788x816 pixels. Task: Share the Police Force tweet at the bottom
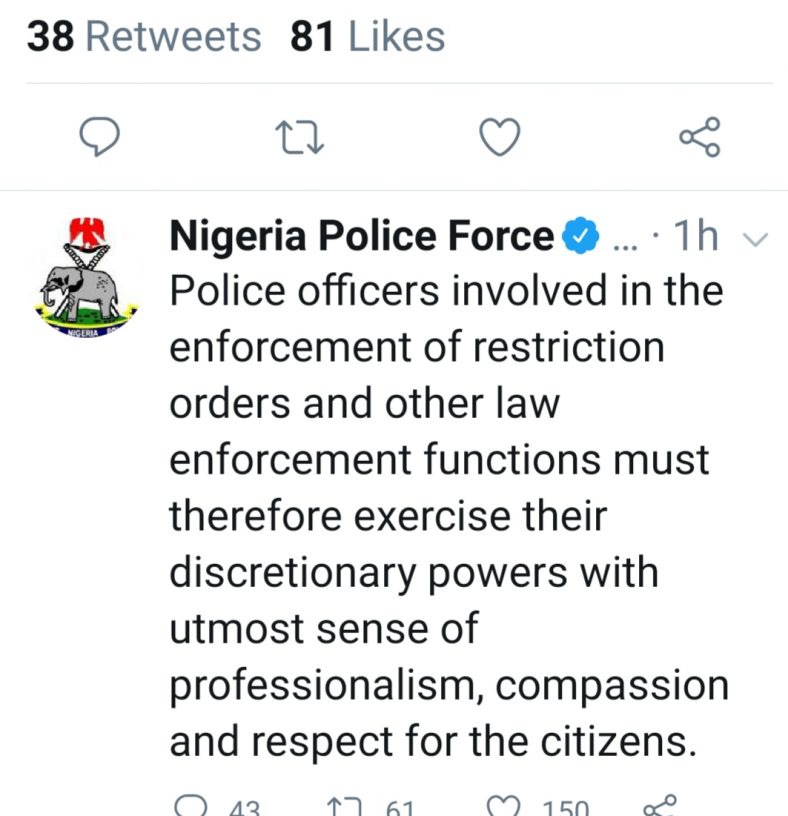point(660,805)
